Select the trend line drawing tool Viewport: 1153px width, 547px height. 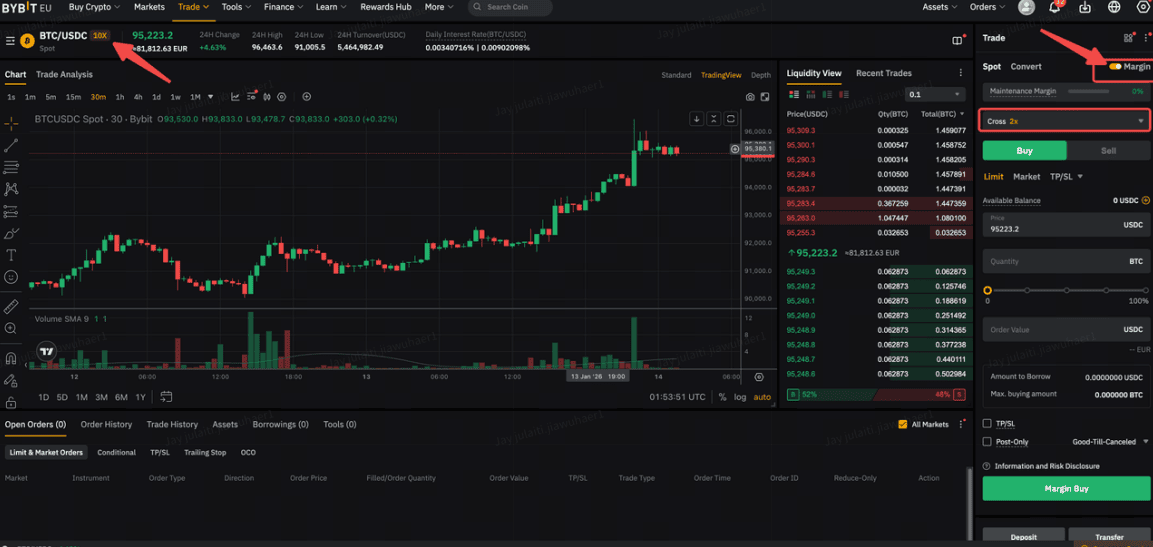click(11, 146)
